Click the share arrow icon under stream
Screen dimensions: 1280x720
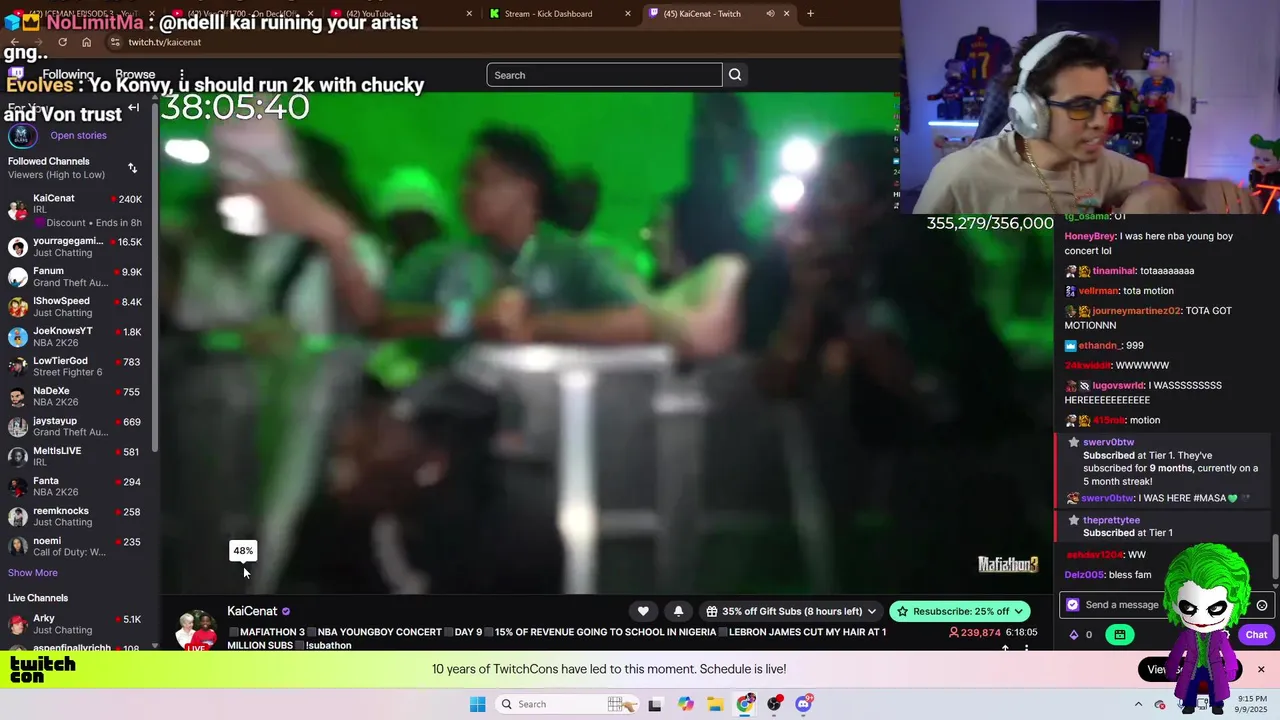click(1005, 648)
